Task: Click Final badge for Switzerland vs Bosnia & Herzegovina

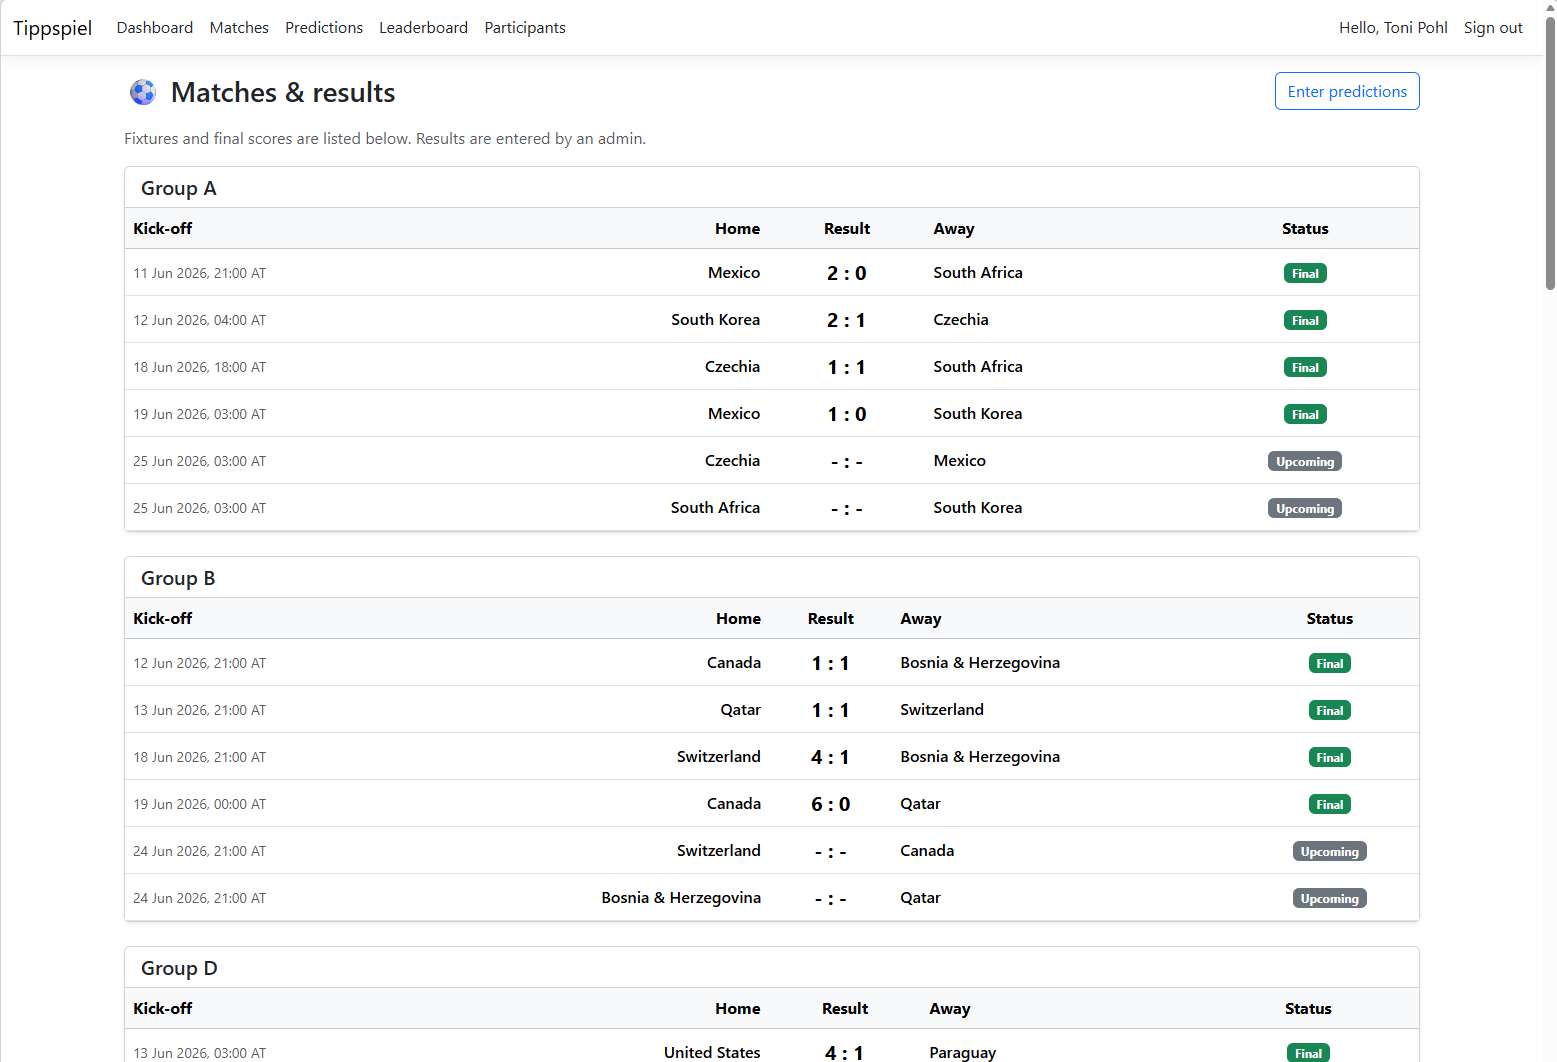Action: click(1330, 757)
